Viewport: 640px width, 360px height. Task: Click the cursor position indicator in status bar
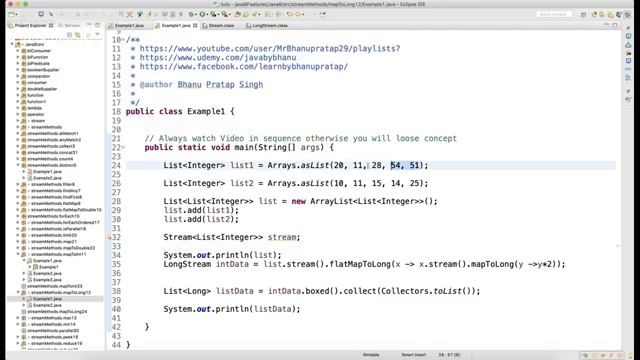[x=449, y=355]
